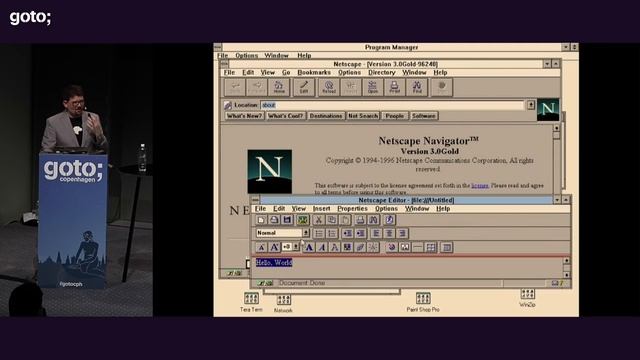Click Net Search directory button
This screenshot has height=360, width=640.
click(x=363, y=116)
